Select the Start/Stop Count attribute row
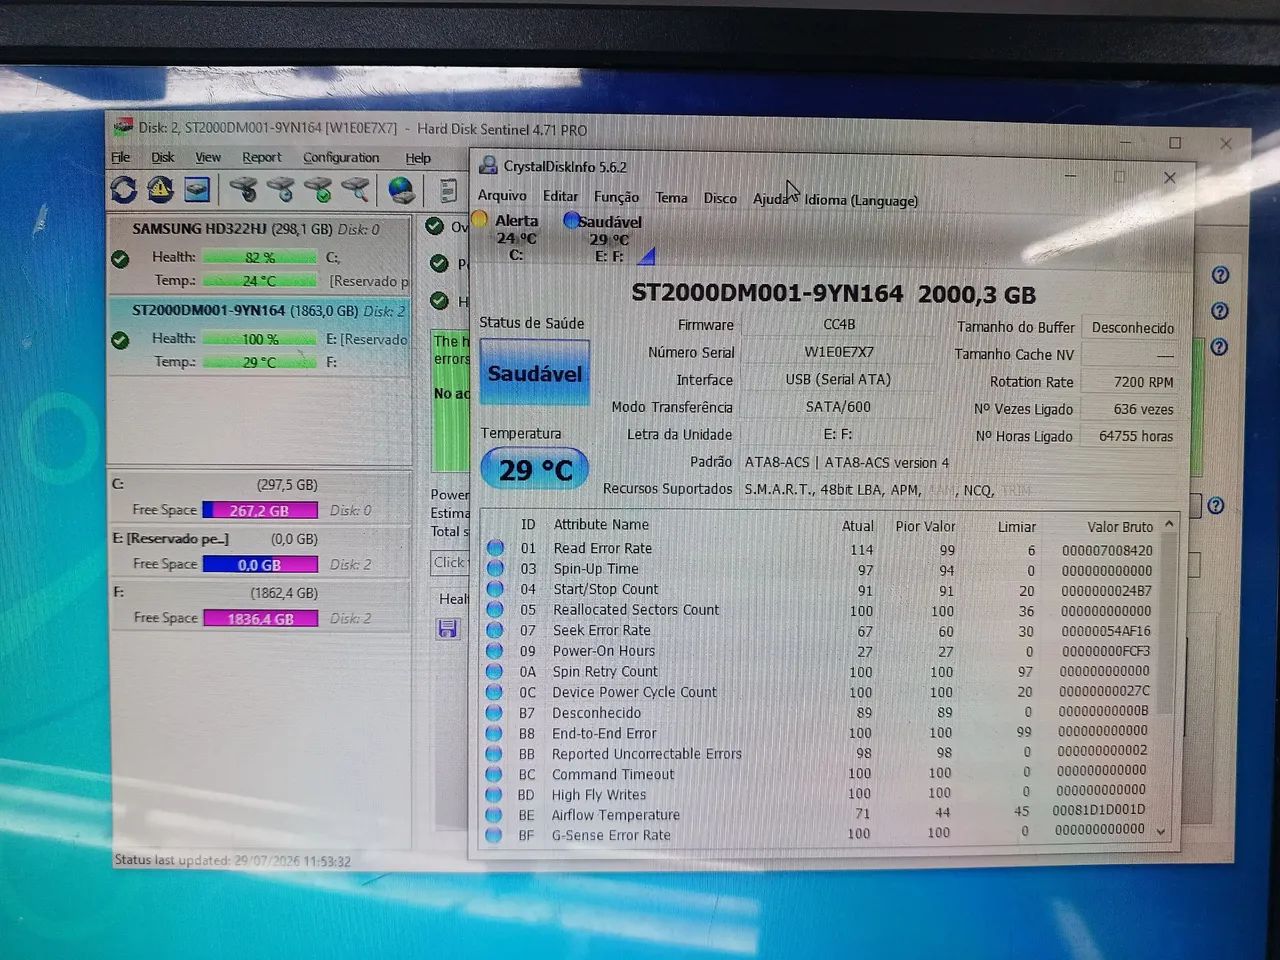1280x960 pixels. coord(820,590)
